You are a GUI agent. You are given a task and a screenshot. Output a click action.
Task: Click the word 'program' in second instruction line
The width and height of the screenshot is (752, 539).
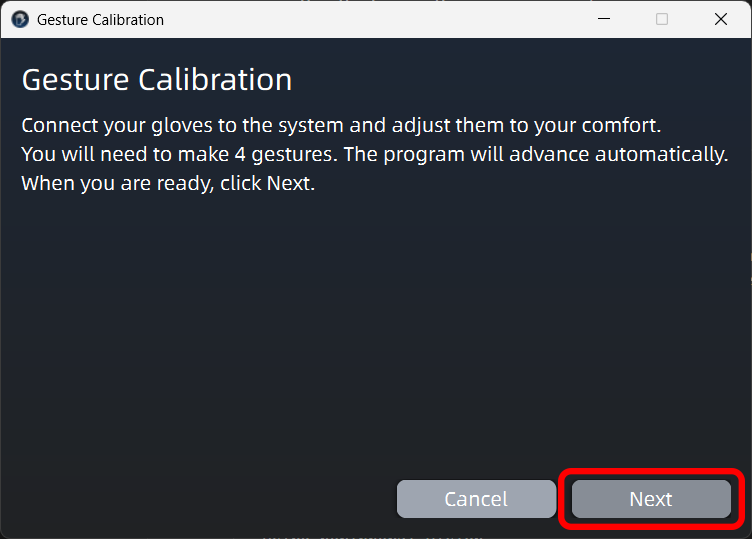[424, 155]
